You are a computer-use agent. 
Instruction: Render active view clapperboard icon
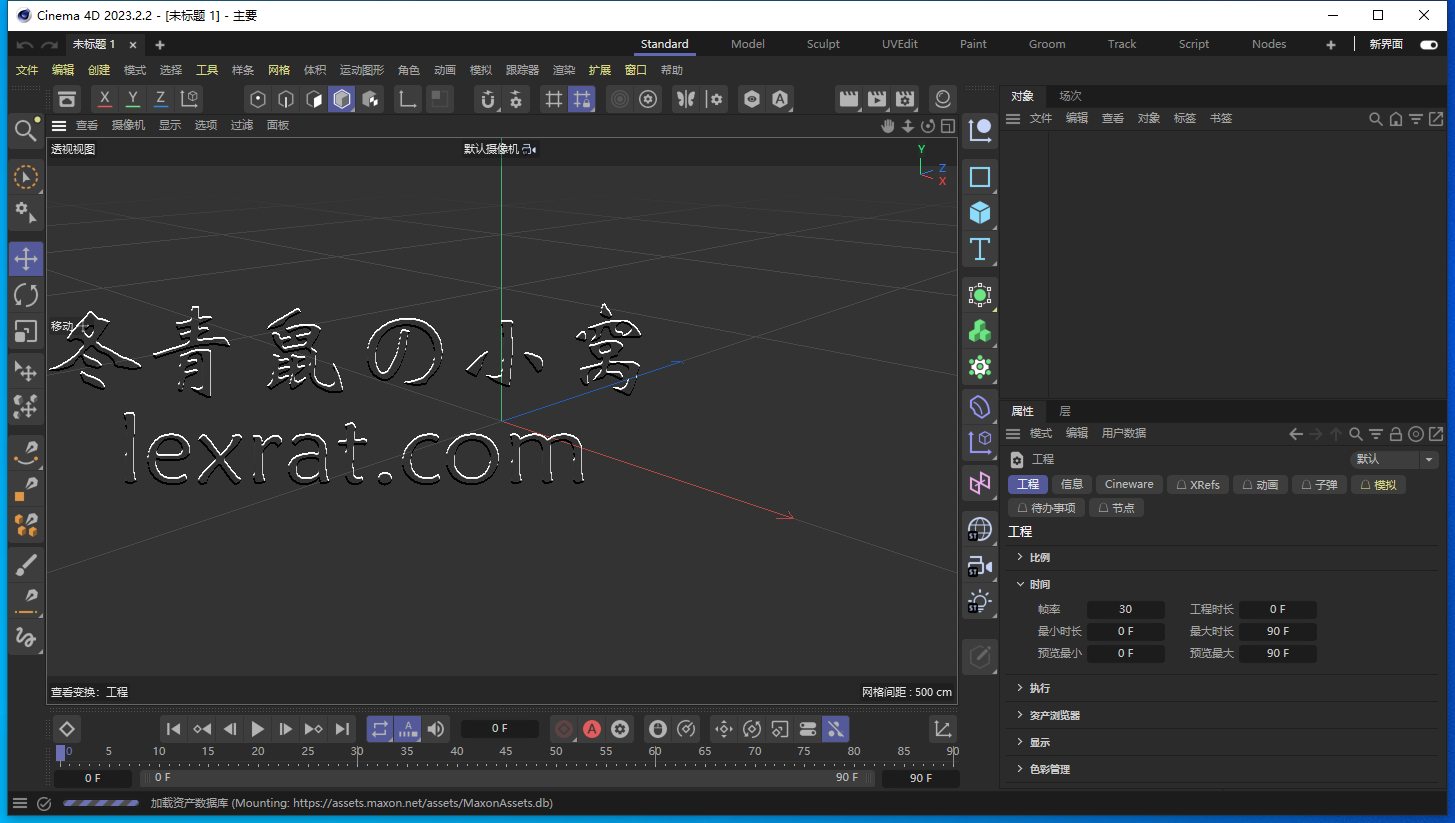pos(849,99)
